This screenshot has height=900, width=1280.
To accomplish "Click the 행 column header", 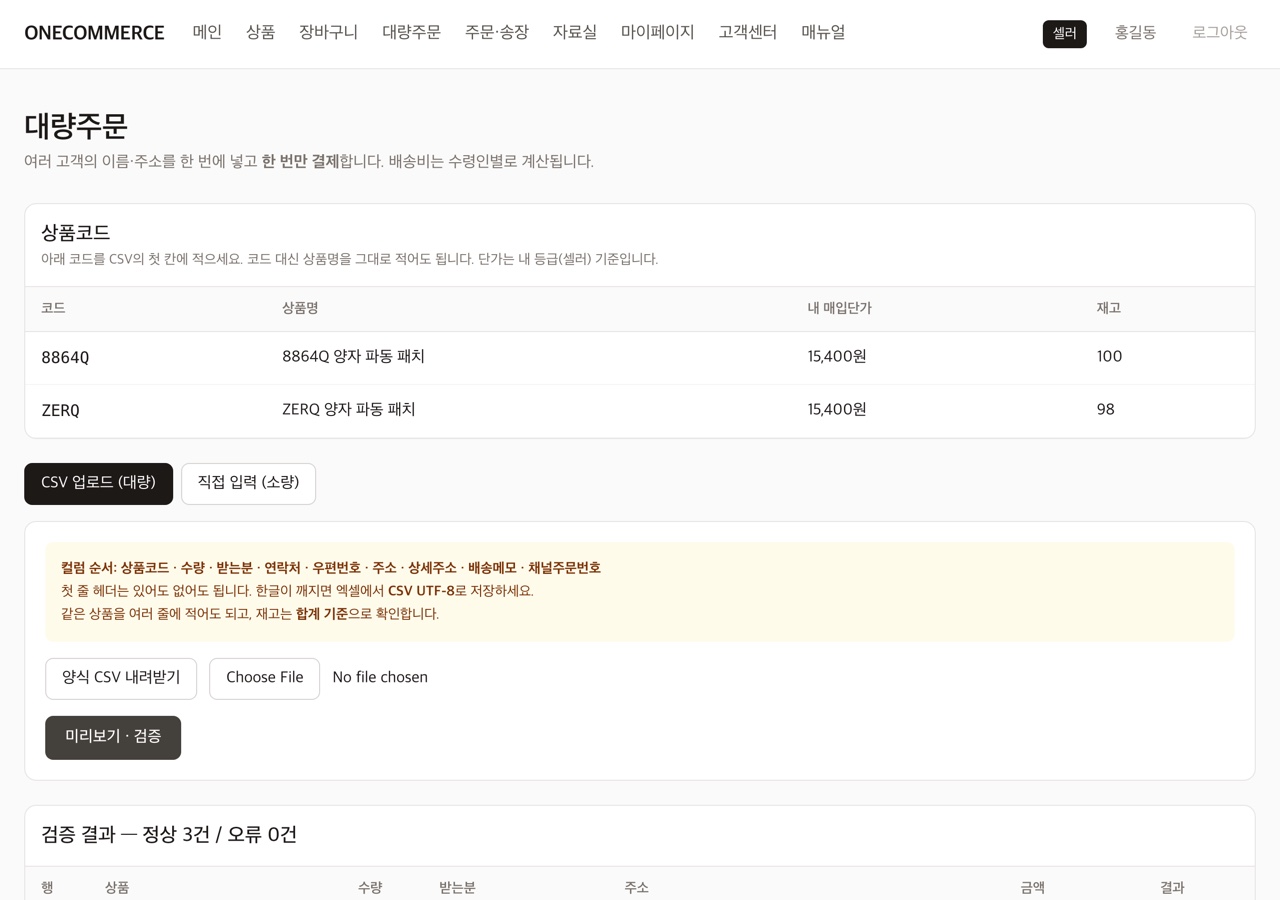I will (x=47, y=888).
